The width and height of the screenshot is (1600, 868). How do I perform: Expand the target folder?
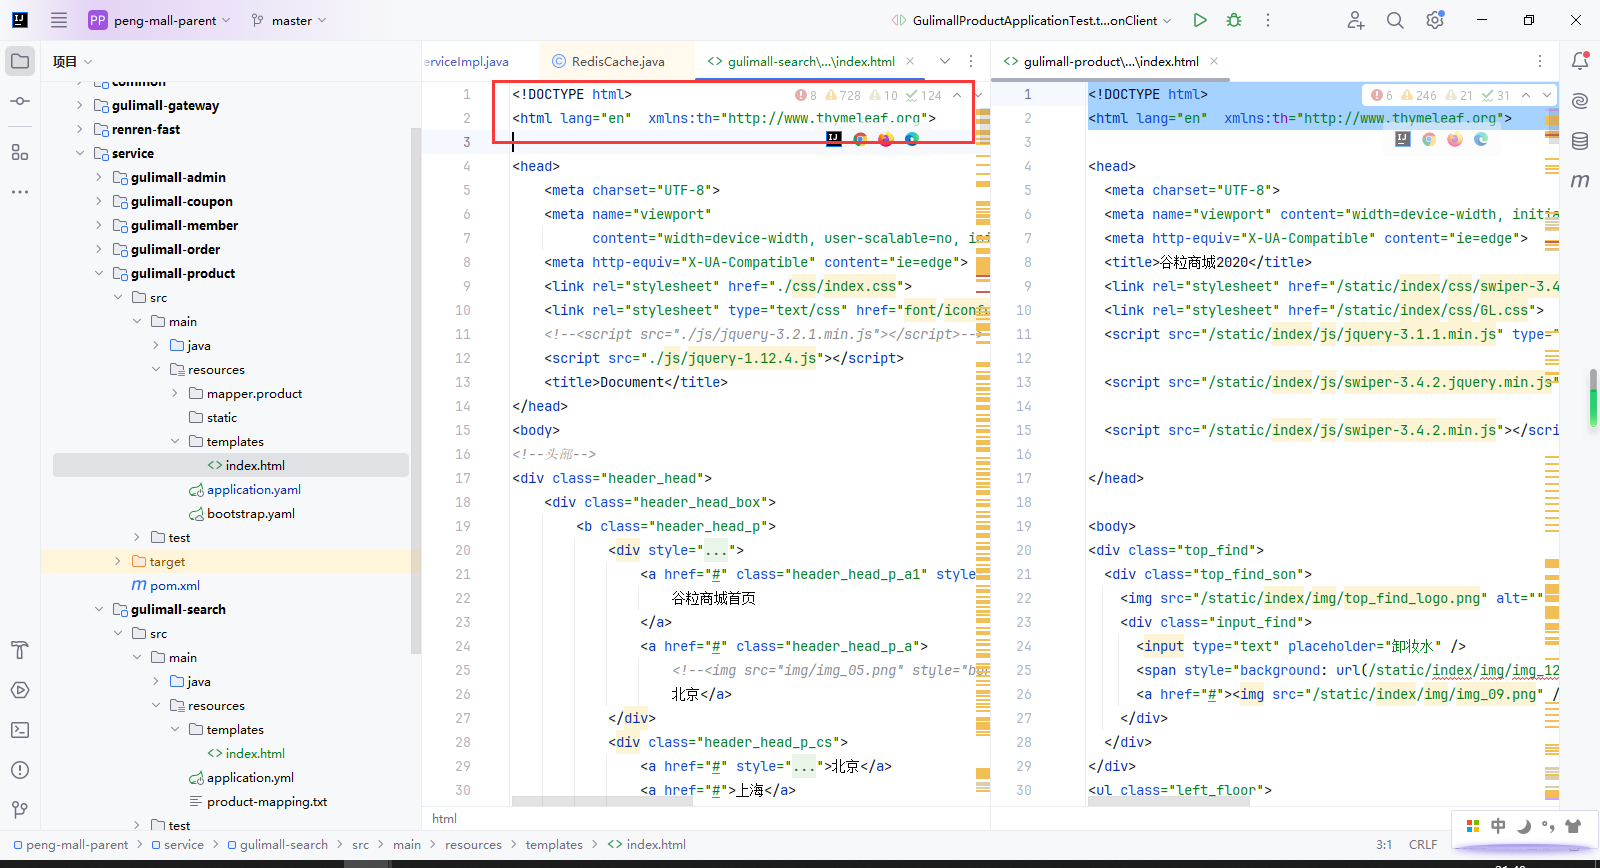pos(118,561)
